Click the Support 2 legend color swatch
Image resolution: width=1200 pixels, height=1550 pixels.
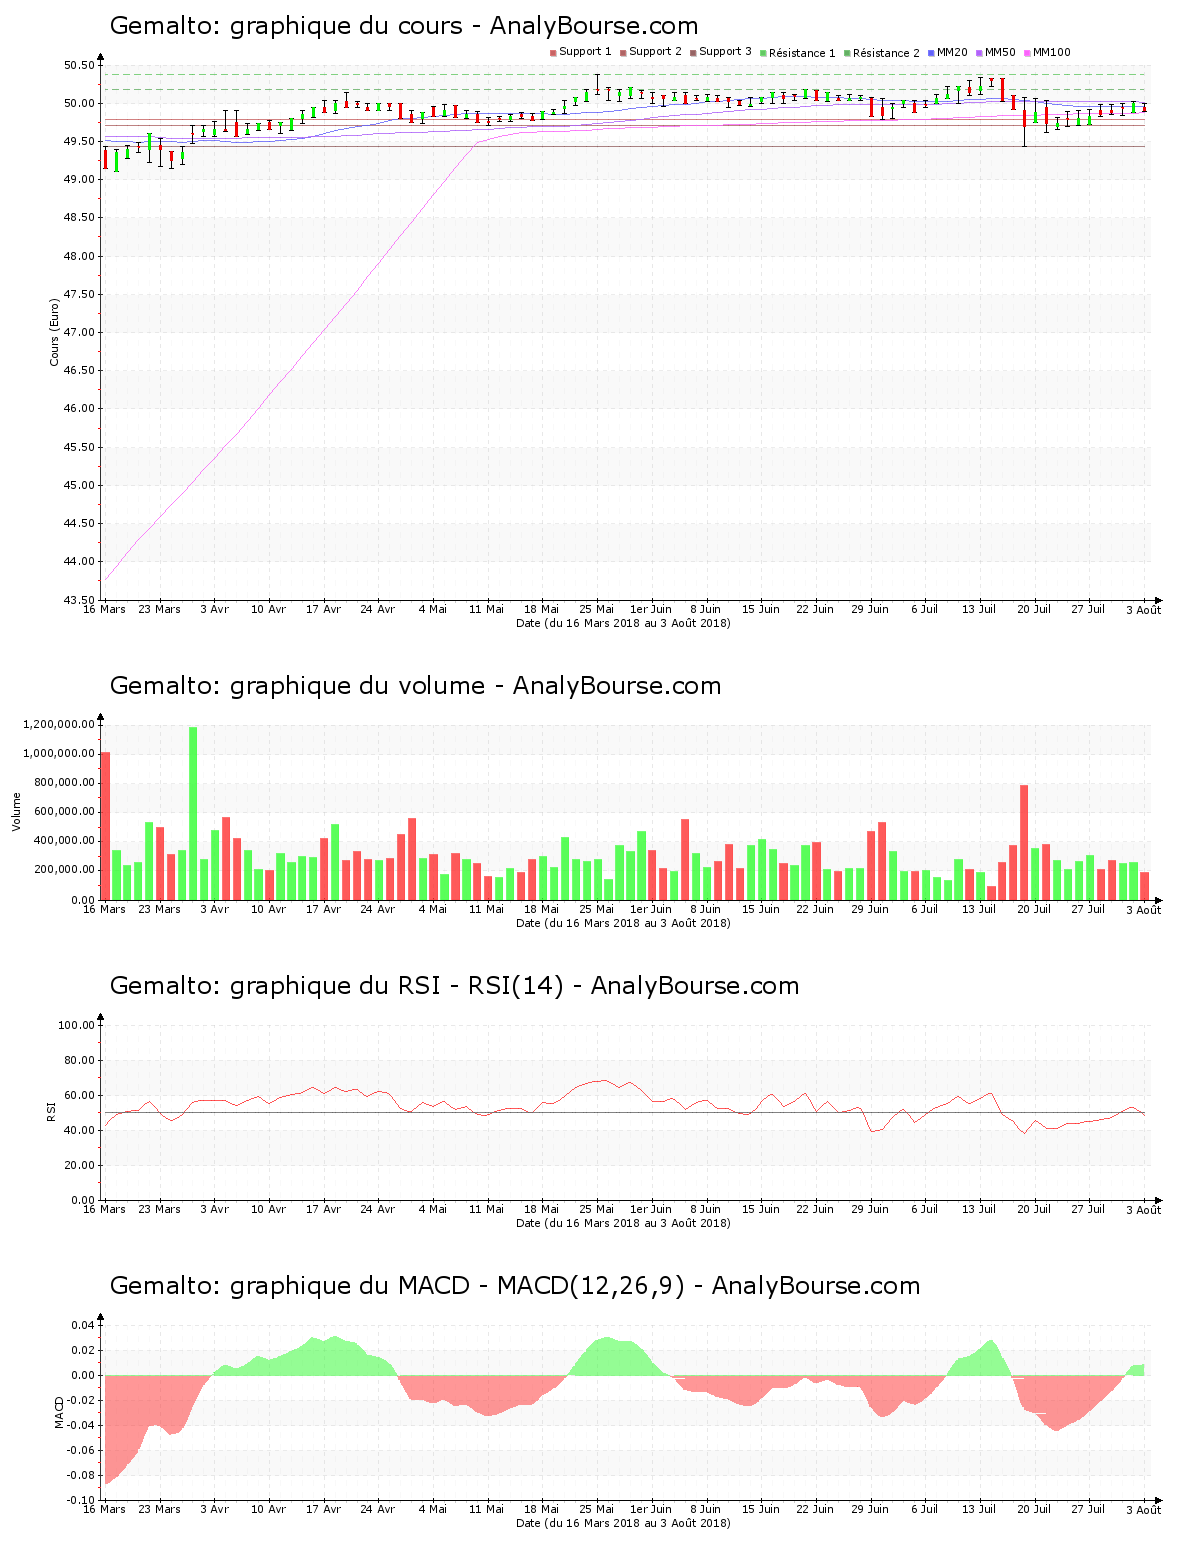pyautogui.click(x=623, y=53)
